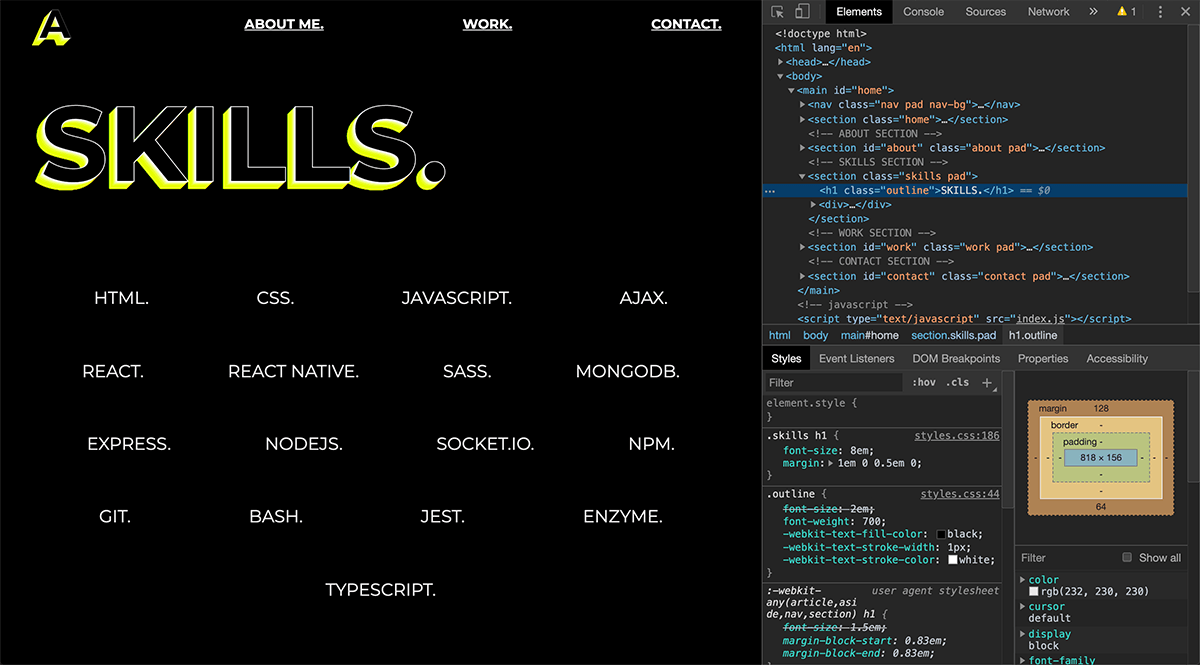The image size is (1200, 665).
Task: Expand the nav class="nav pad nav-bg" node
Action: (803, 104)
